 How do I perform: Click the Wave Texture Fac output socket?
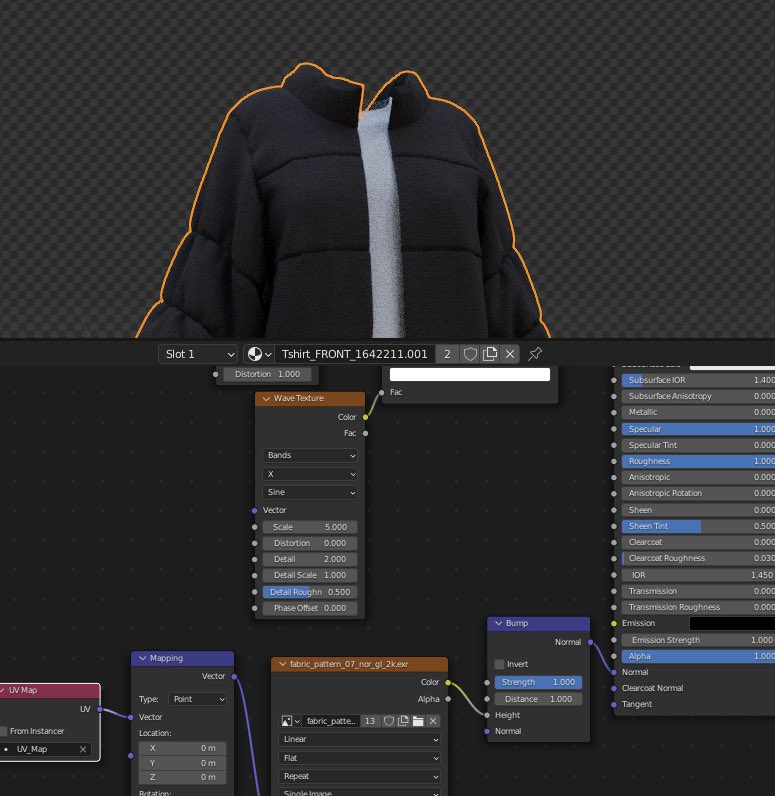click(x=365, y=433)
